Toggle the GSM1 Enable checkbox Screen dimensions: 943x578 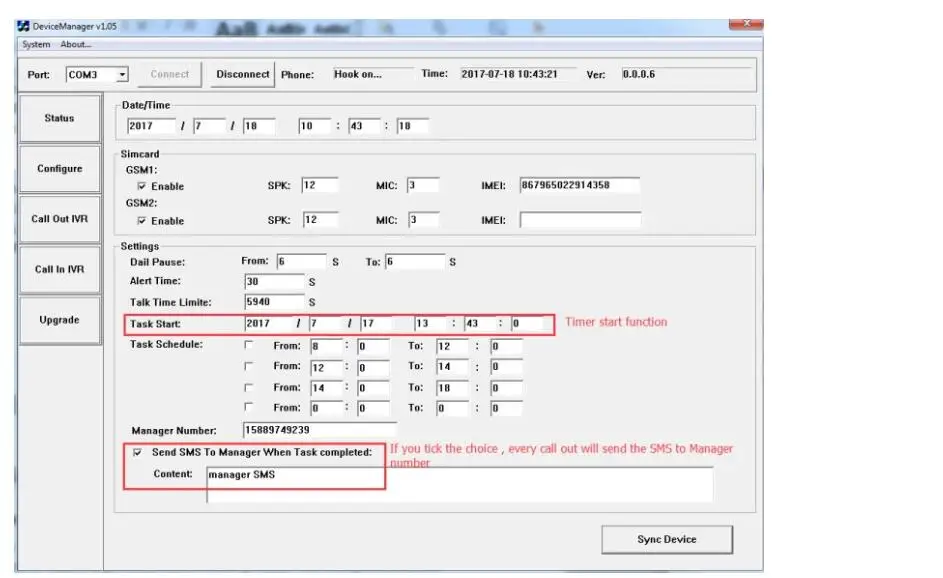142,187
